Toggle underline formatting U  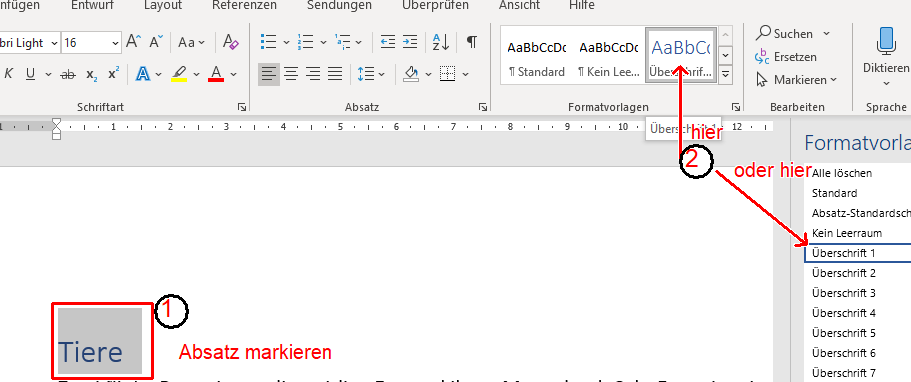[30, 74]
